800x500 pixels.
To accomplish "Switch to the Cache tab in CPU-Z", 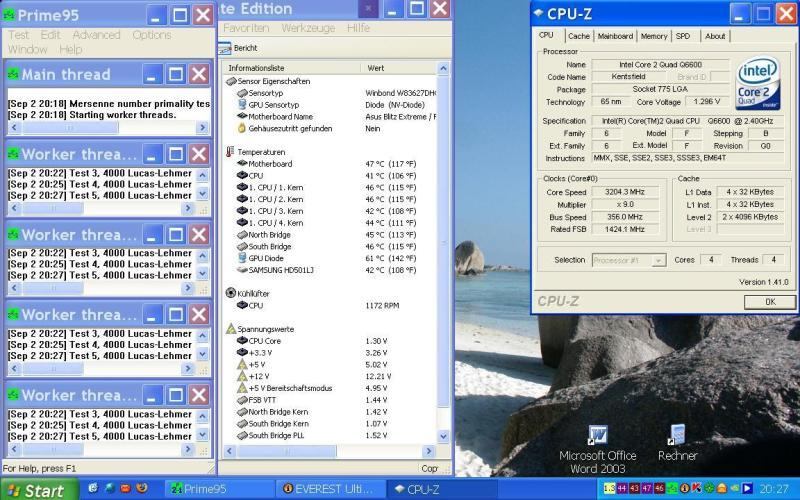I will (x=579, y=36).
